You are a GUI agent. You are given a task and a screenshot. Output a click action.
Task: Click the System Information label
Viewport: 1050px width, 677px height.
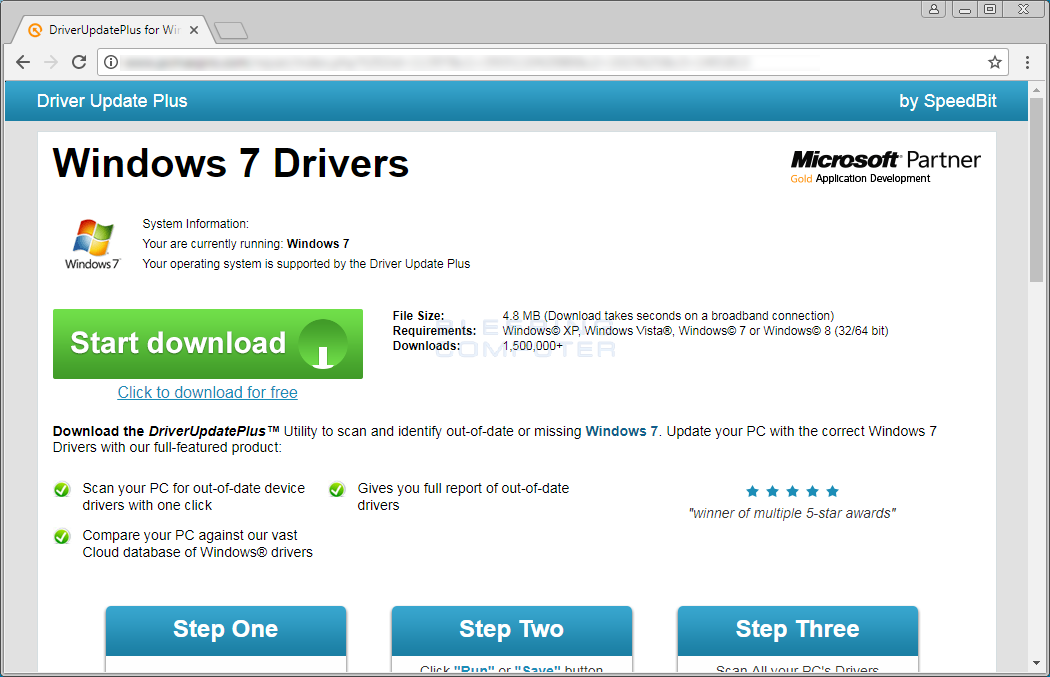pyautogui.click(x=196, y=224)
